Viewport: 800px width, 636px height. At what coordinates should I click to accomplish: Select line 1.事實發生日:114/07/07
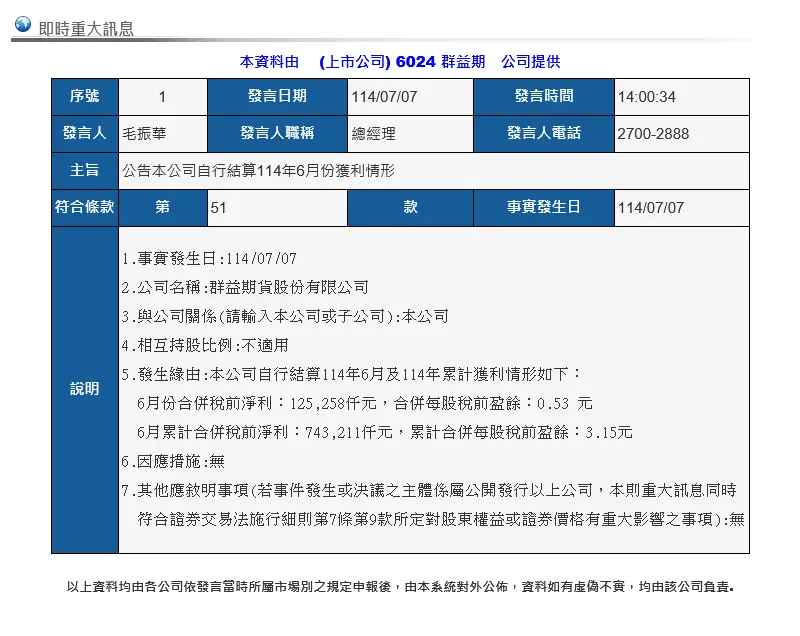pyautogui.click(x=209, y=259)
